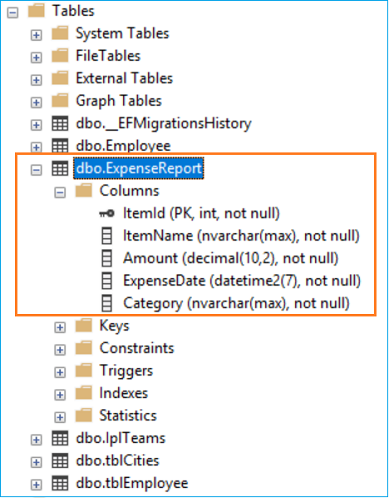Click the Columns folder icon
The width and height of the screenshot is (389, 498).
tap(84, 190)
